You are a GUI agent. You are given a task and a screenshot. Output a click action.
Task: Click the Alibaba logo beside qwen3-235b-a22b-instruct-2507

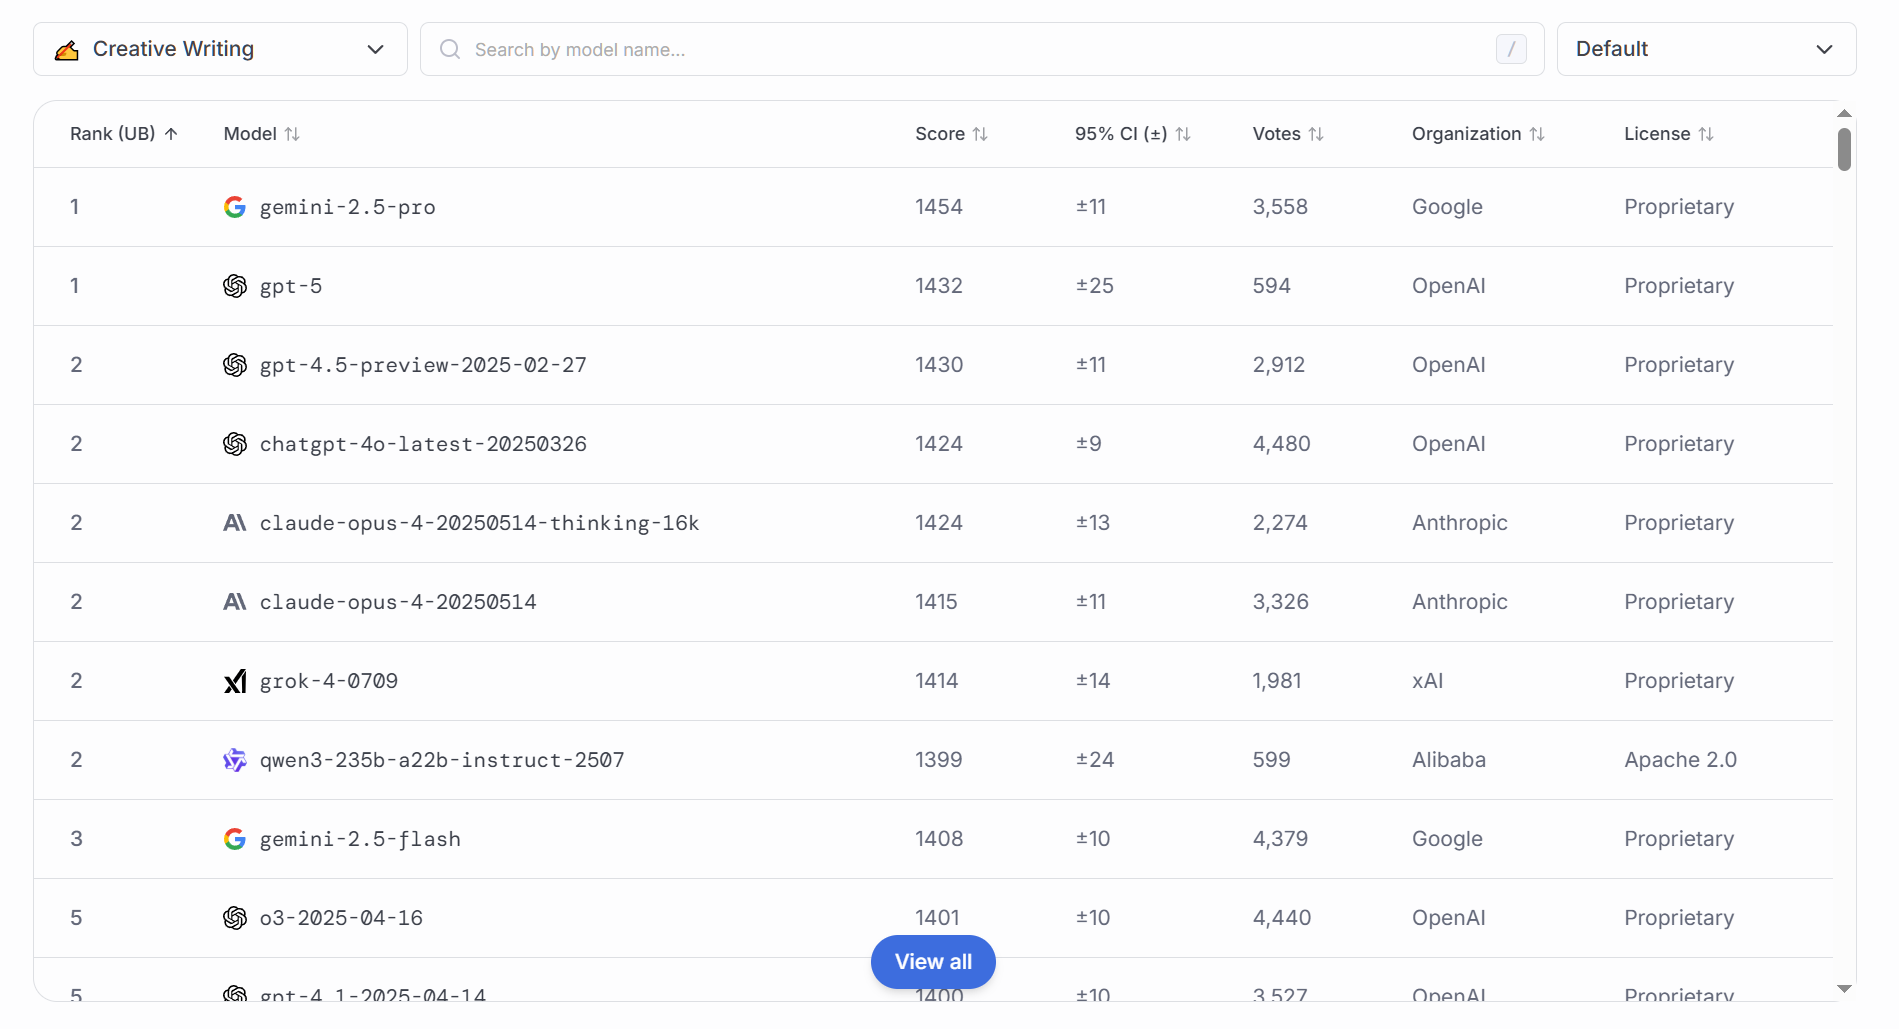(x=235, y=760)
